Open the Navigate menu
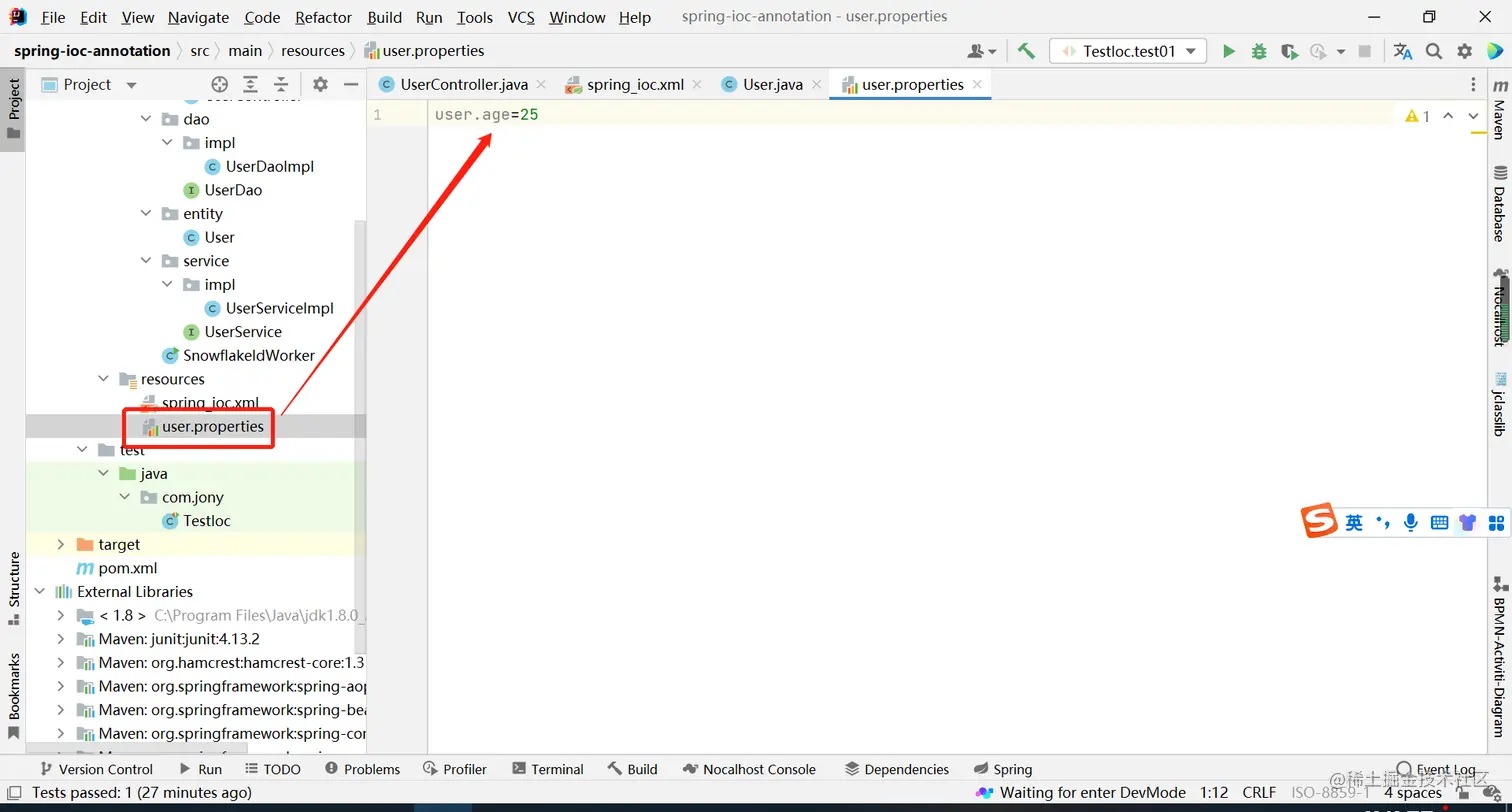The height and width of the screenshot is (812, 1512). (198, 17)
